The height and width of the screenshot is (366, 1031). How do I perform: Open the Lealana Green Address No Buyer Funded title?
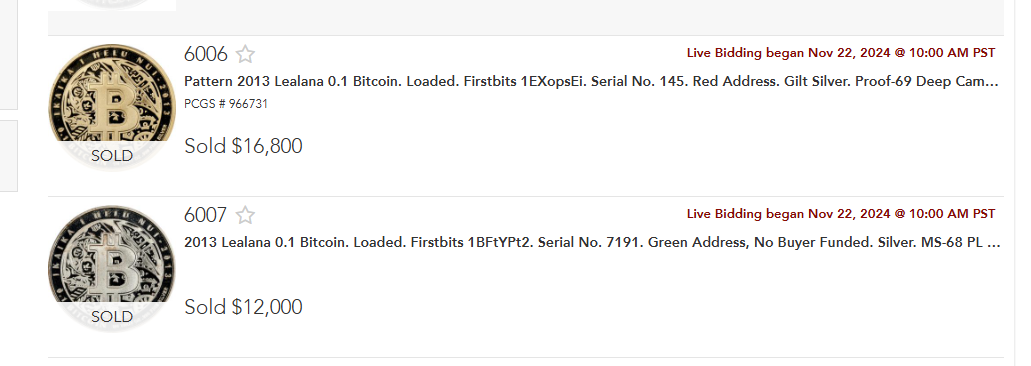click(592, 242)
